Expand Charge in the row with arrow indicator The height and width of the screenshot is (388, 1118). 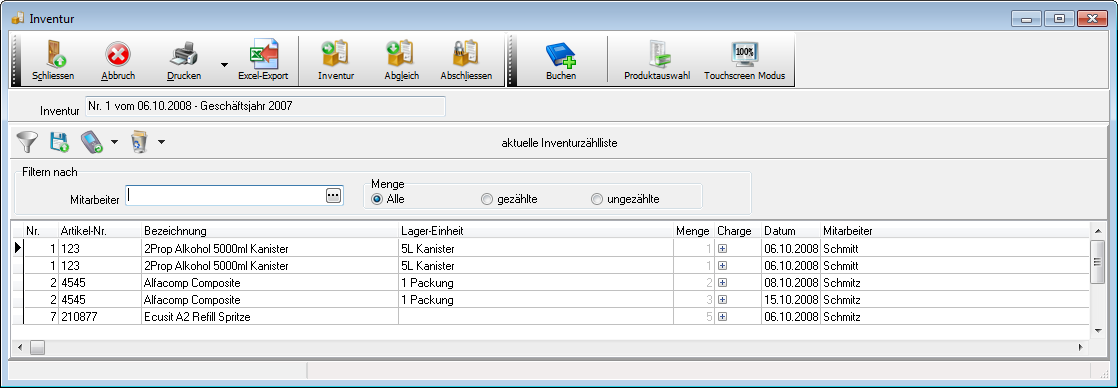(x=722, y=248)
